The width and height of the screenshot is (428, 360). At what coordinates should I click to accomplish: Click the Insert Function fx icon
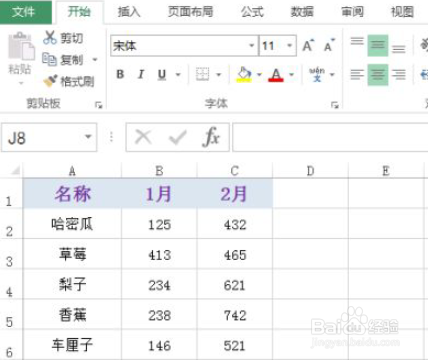(211, 137)
